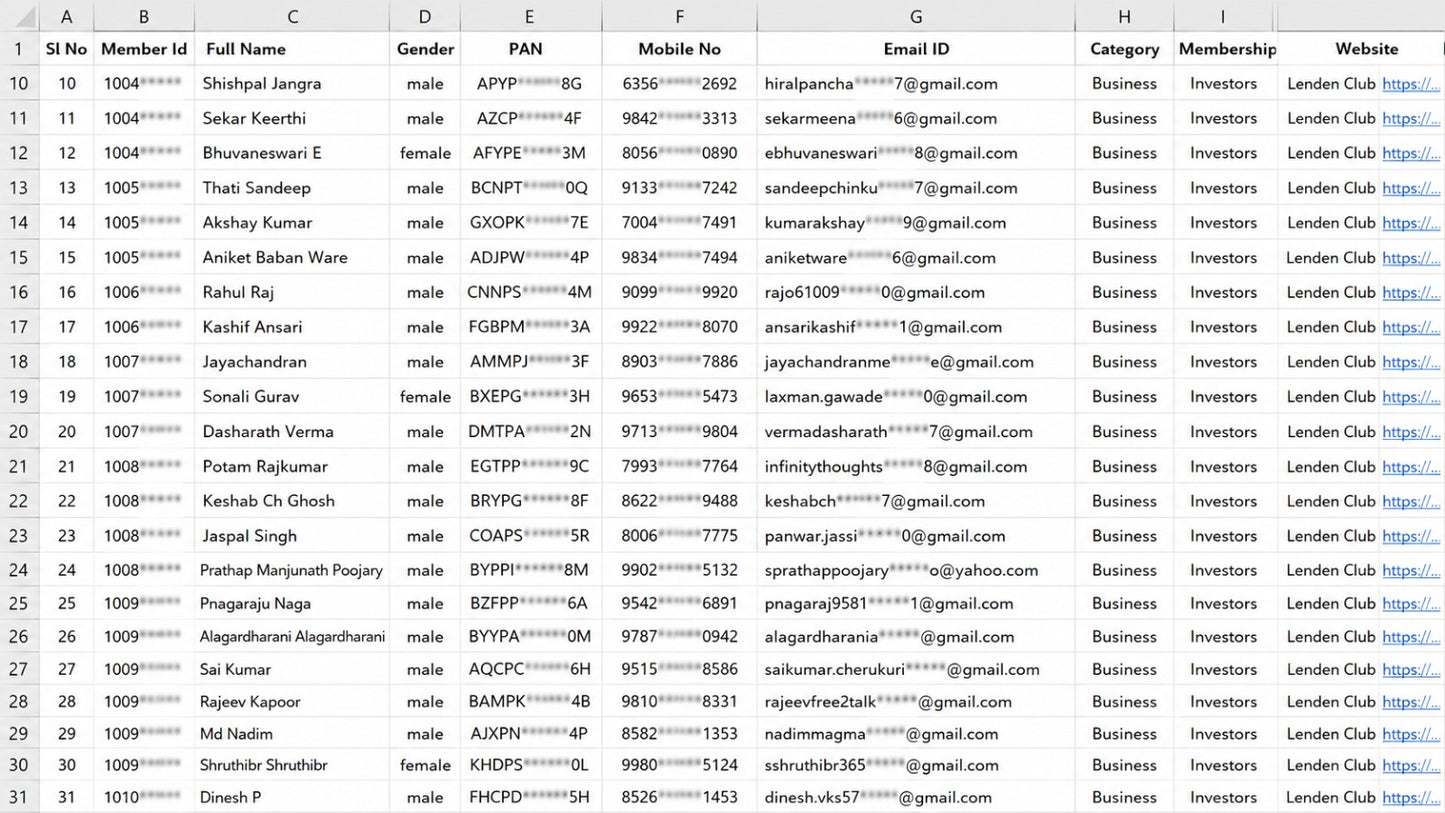The height and width of the screenshot is (813, 1445).
Task: Select the 'Keshab Ch Ghosh' name cell
Action: (x=292, y=501)
